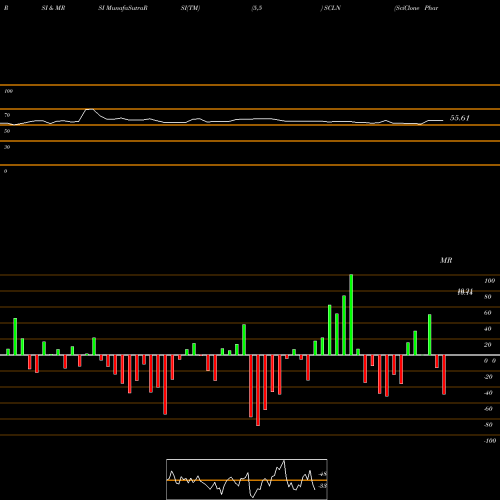Click the '60' label on MR scale
Image resolution: width=500 pixels, height=500 pixels.
(x=488, y=313)
